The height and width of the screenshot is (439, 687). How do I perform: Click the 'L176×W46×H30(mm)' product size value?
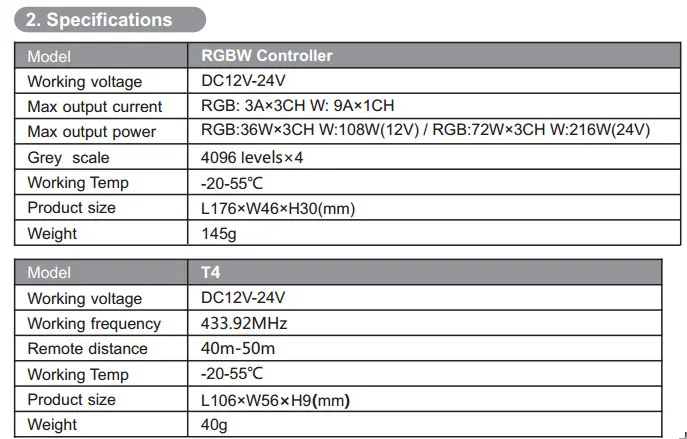pyautogui.click(x=278, y=208)
